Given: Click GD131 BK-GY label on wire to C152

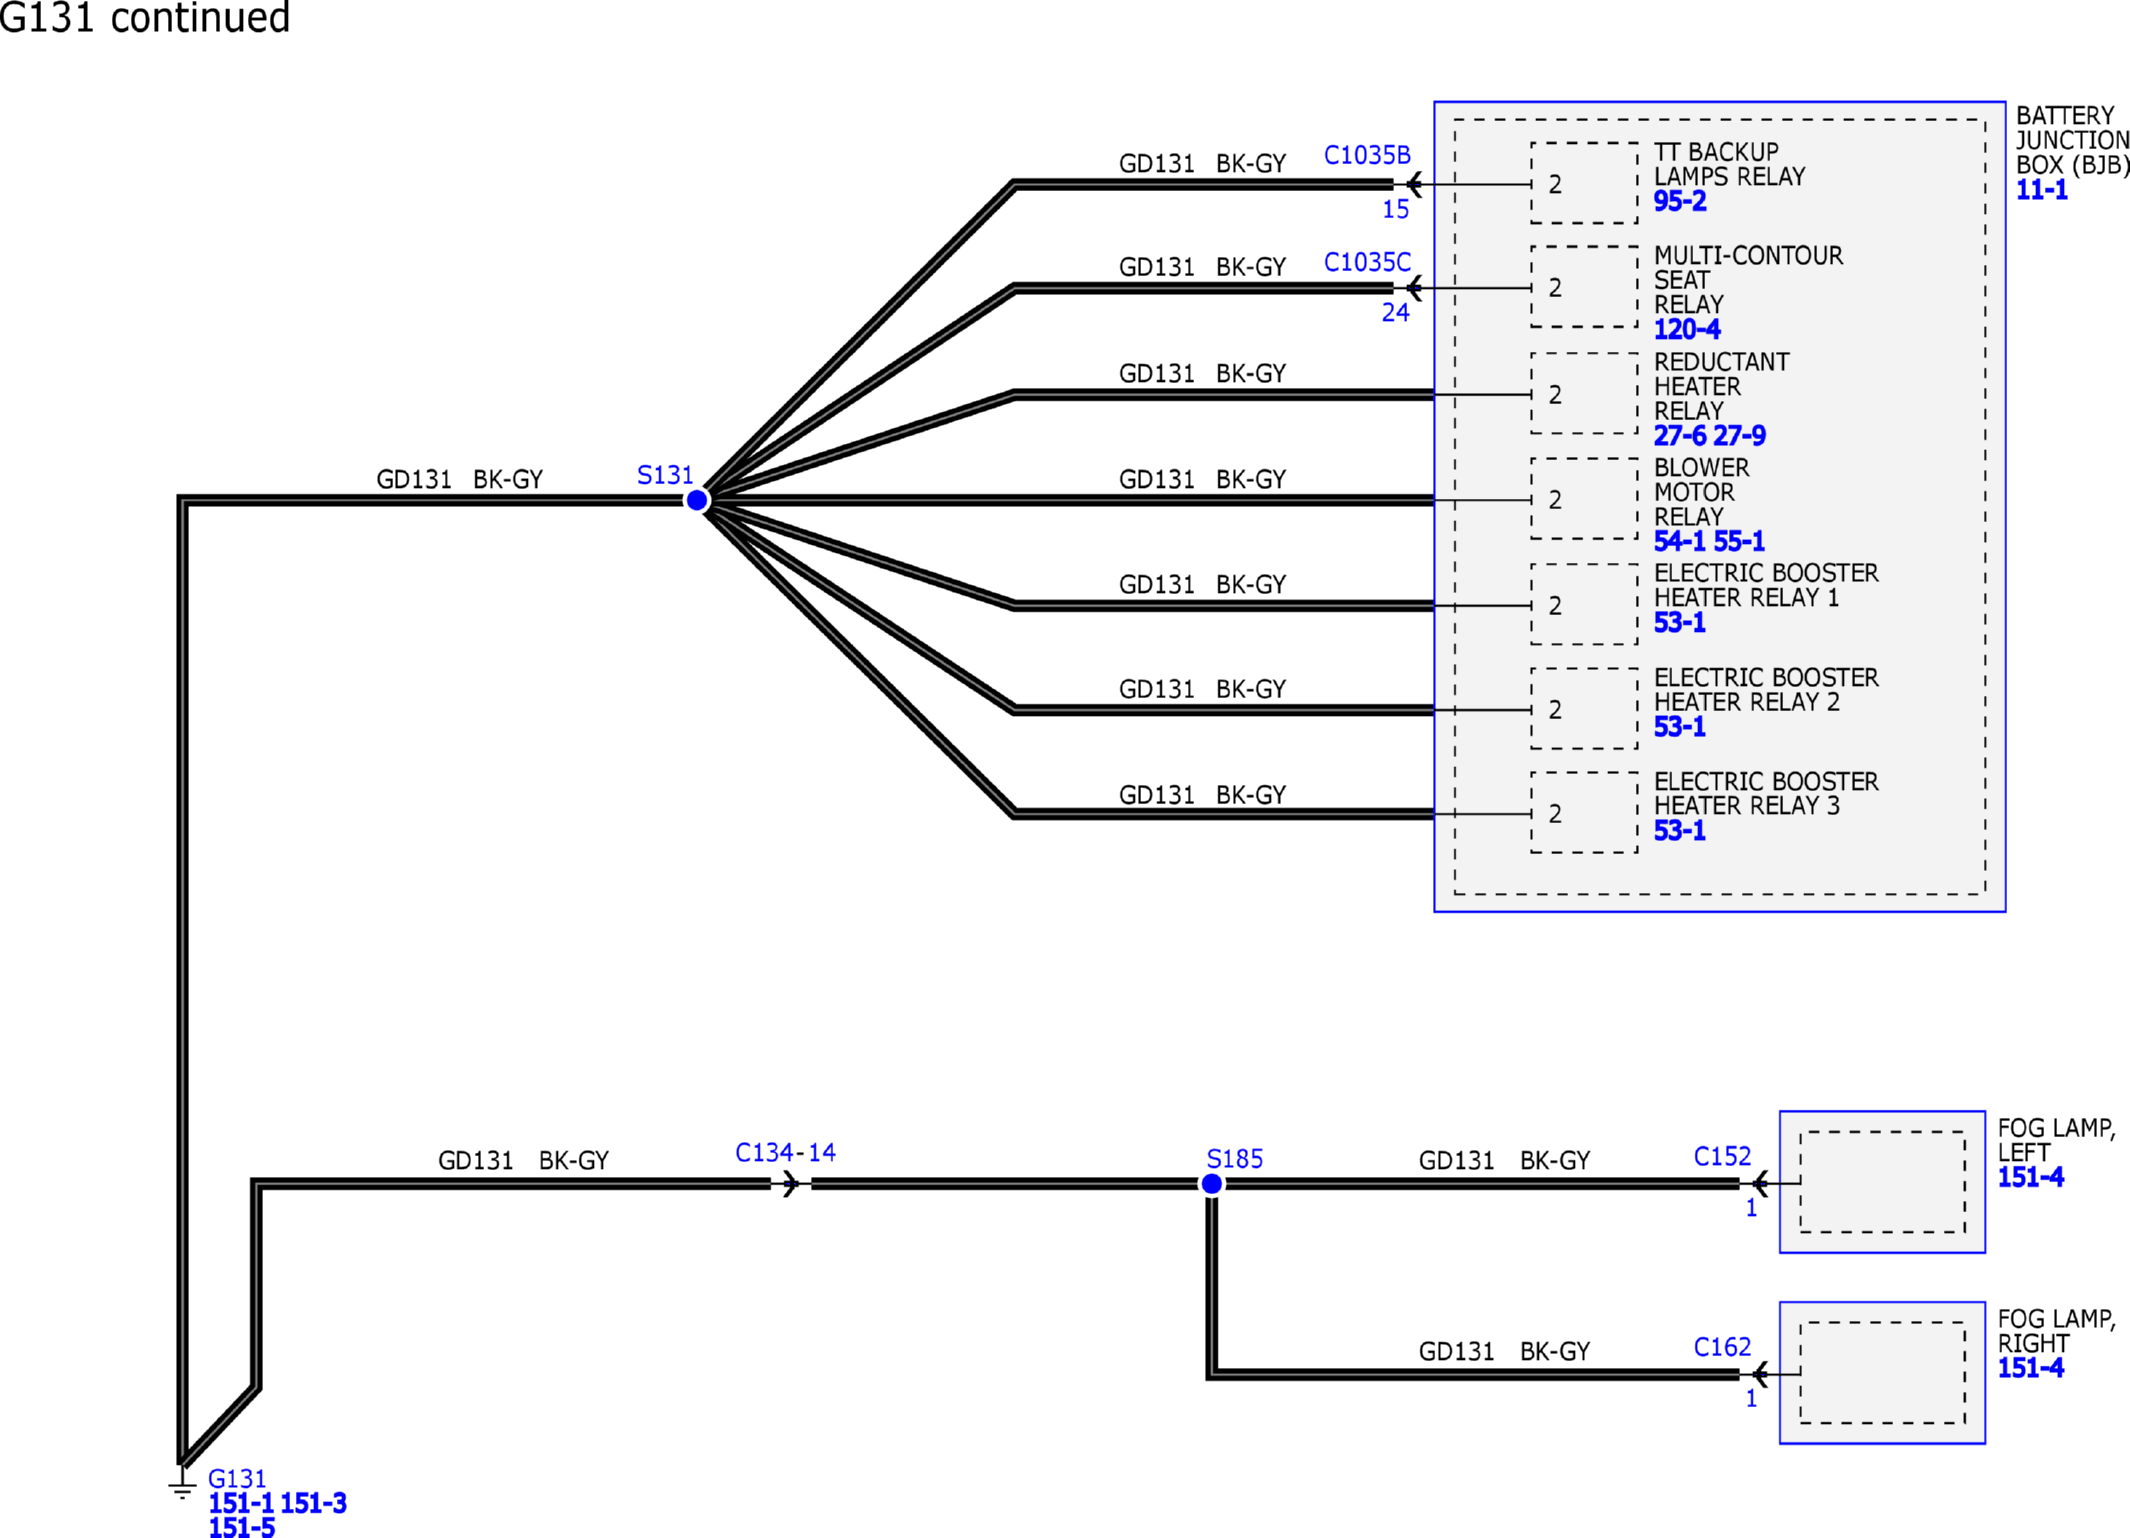Looking at the screenshot, I should tap(1504, 1161).
